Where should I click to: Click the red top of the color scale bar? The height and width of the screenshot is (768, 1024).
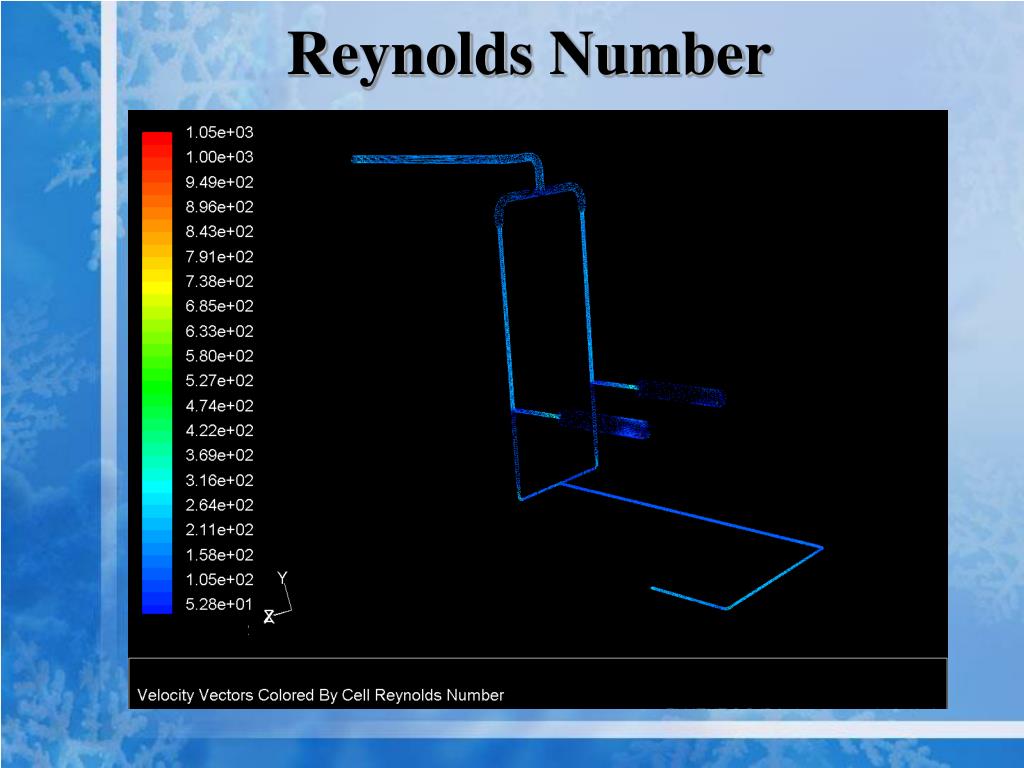[157, 138]
